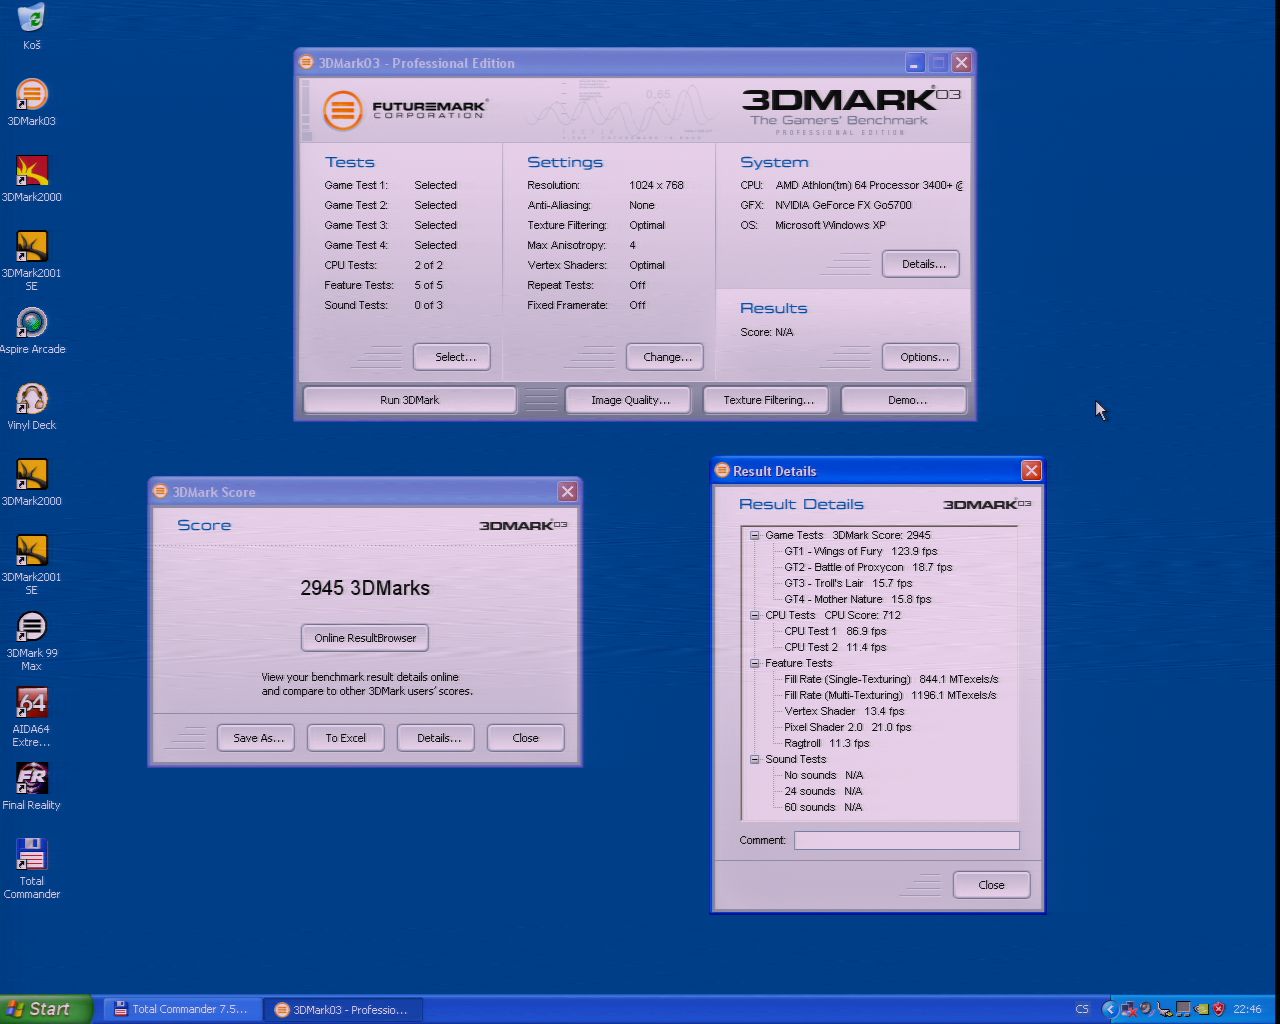Image resolution: width=1280 pixels, height=1024 pixels.
Task: Select the GT1 - Wings of Fury row
Action: click(x=860, y=551)
